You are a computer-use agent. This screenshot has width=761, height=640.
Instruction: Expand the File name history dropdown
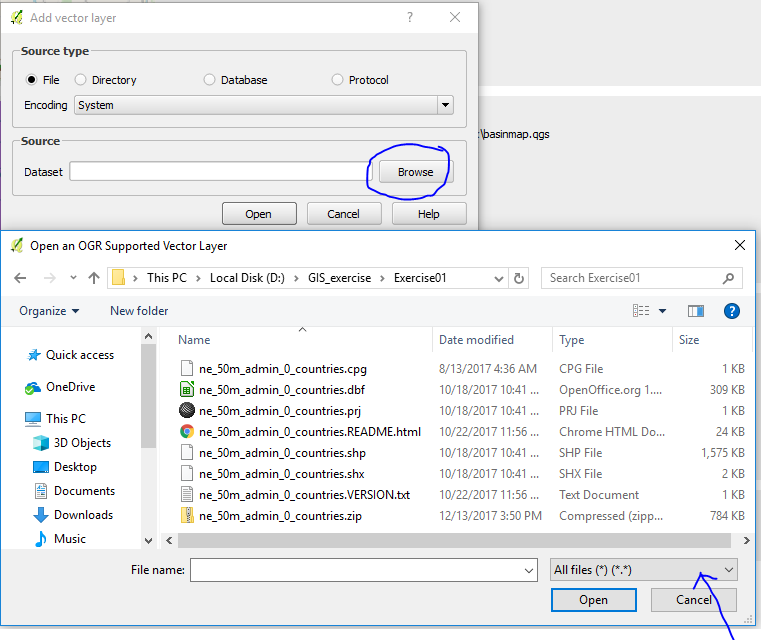(529, 570)
